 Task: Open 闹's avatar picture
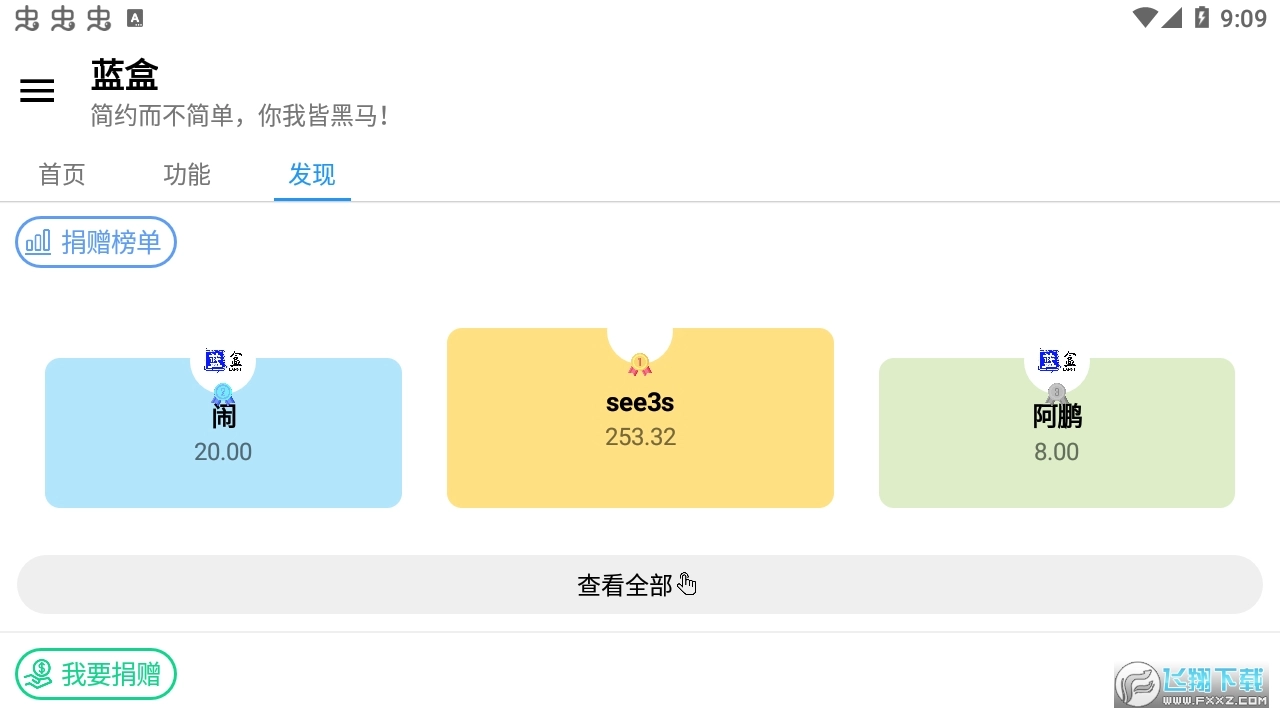(223, 361)
